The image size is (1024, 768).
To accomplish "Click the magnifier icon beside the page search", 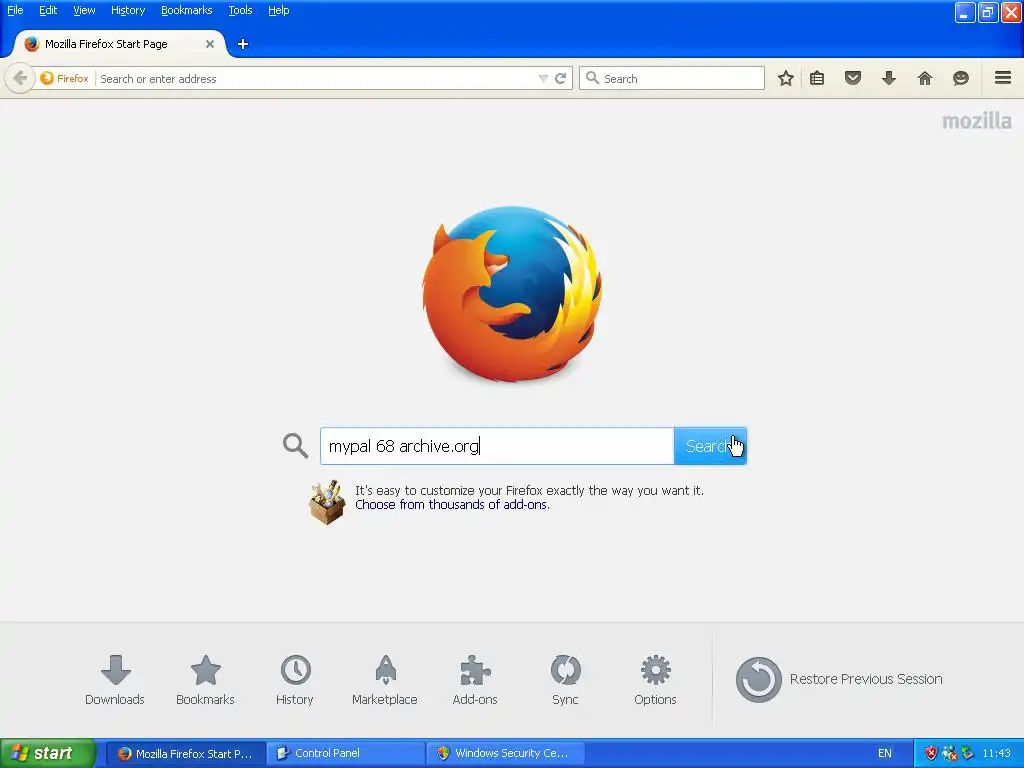I will click(x=295, y=446).
